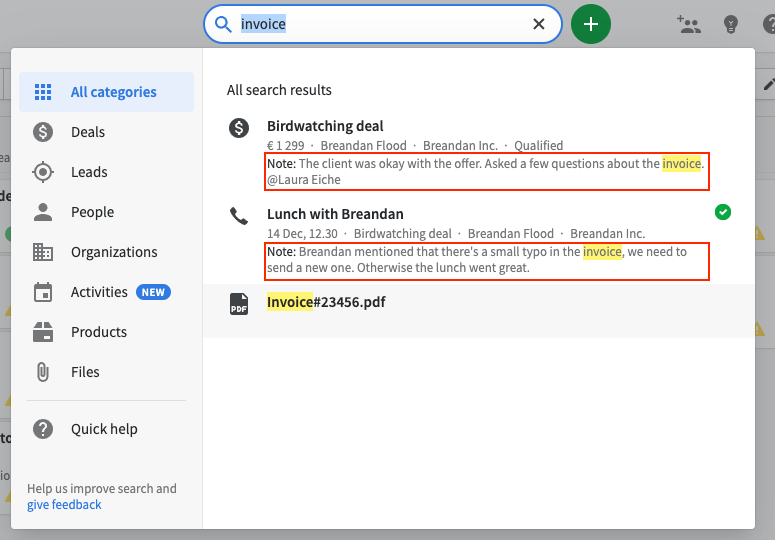The height and width of the screenshot is (540, 775).
Task: Open the lightbulb sales assistant icon
Action: (x=731, y=24)
